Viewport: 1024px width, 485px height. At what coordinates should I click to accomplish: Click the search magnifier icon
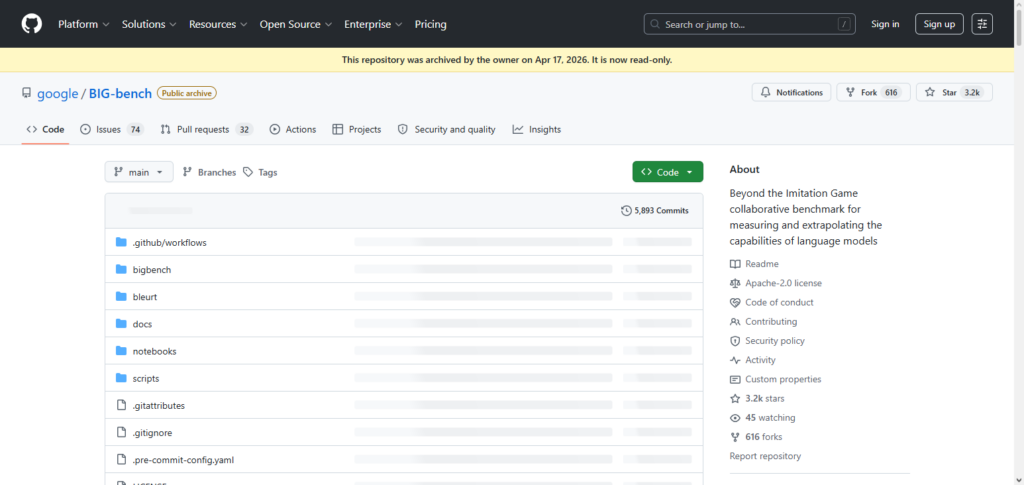pos(655,25)
